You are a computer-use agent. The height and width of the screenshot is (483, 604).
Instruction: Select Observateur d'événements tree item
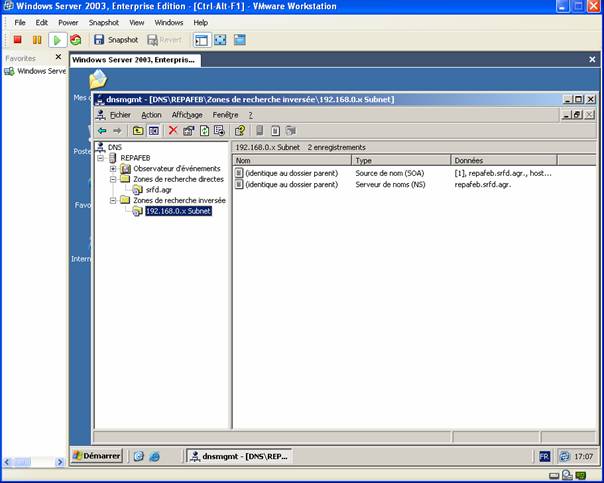coord(177,169)
